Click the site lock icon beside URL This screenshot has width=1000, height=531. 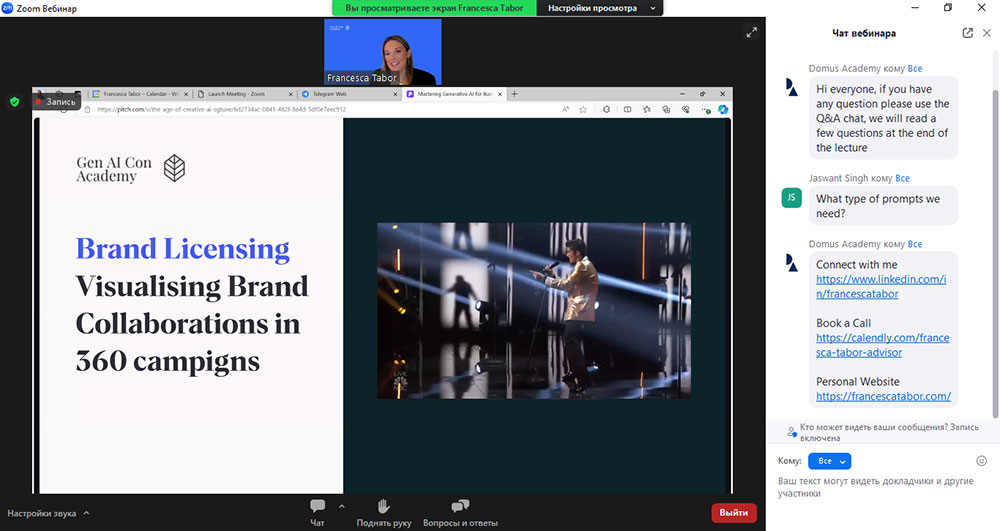pyautogui.click(x=87, y=110)
